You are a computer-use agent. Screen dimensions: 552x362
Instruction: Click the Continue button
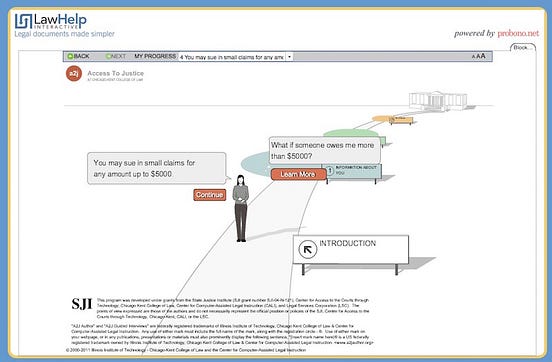pyautogui.click(x=209, y=195)
